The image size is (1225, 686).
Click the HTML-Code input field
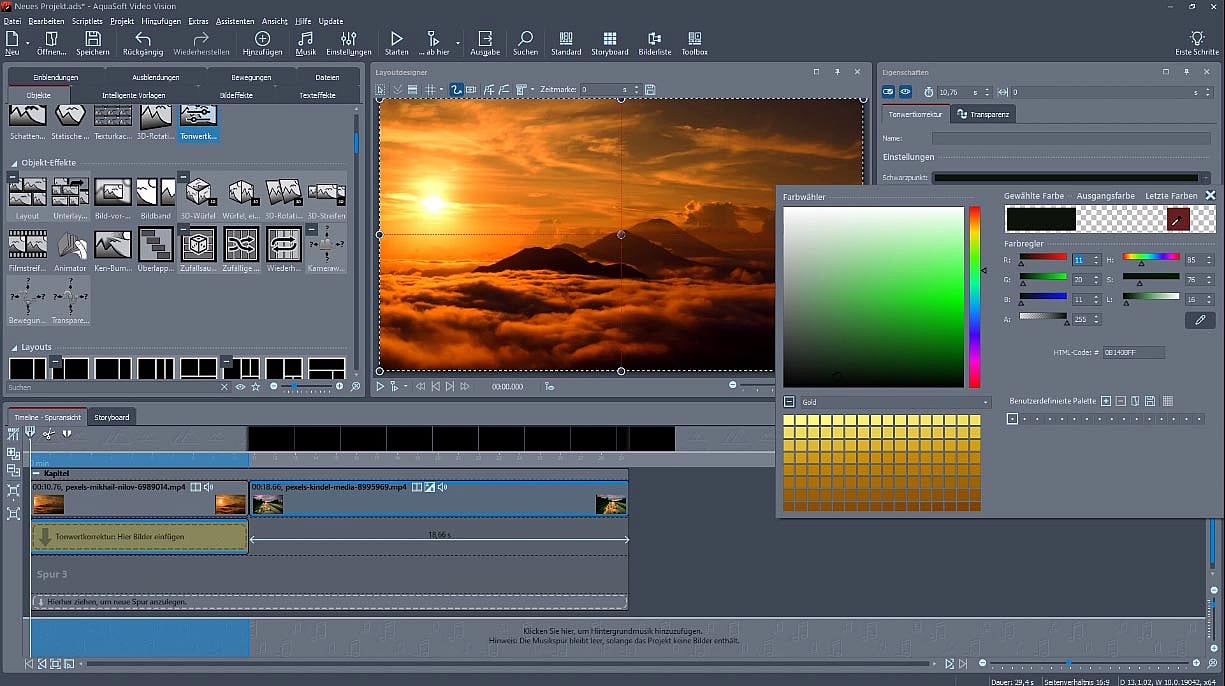pyautogui.click(x=1133, y=353)
